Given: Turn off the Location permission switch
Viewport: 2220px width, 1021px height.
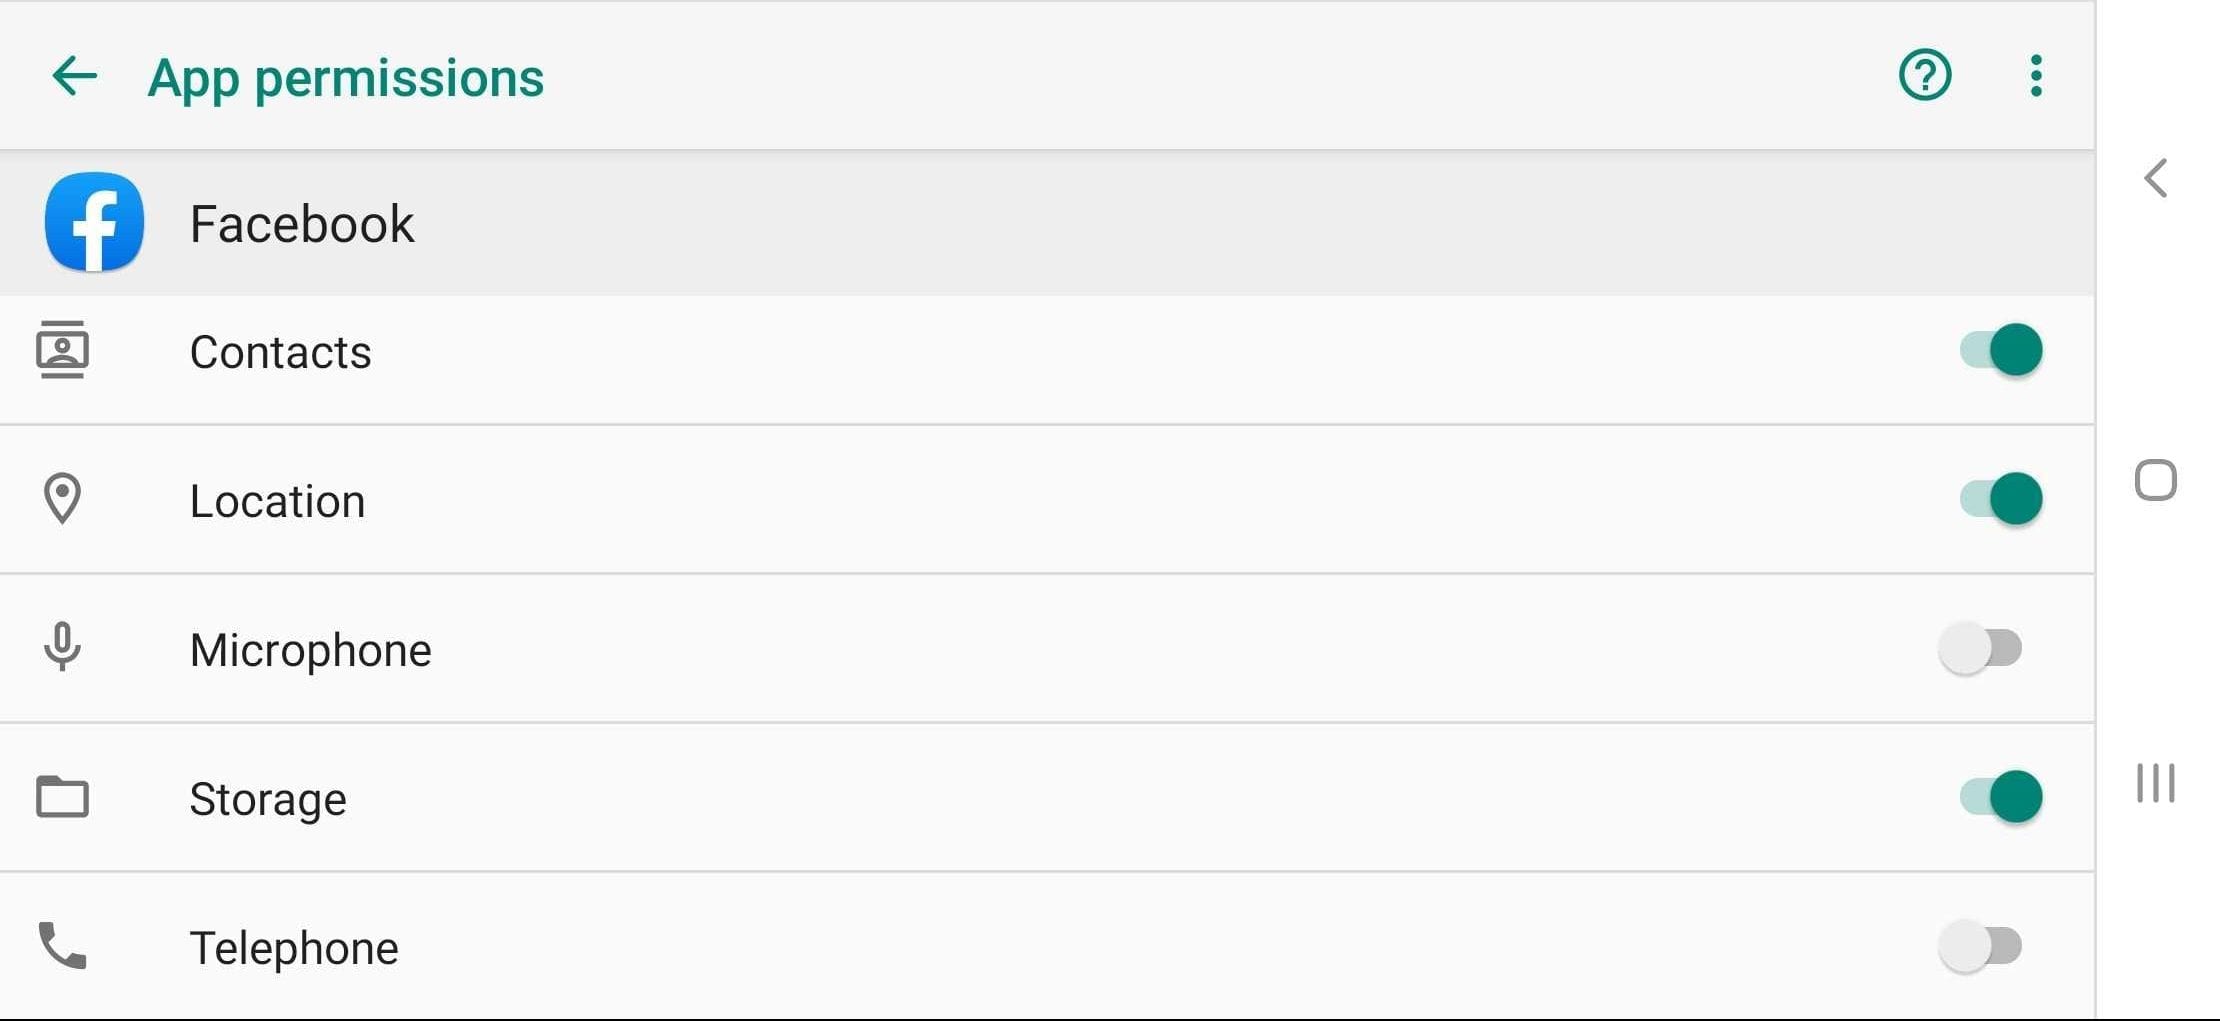Looking at the screenshot, I should pyautogui.click(x=2000, y=499).
